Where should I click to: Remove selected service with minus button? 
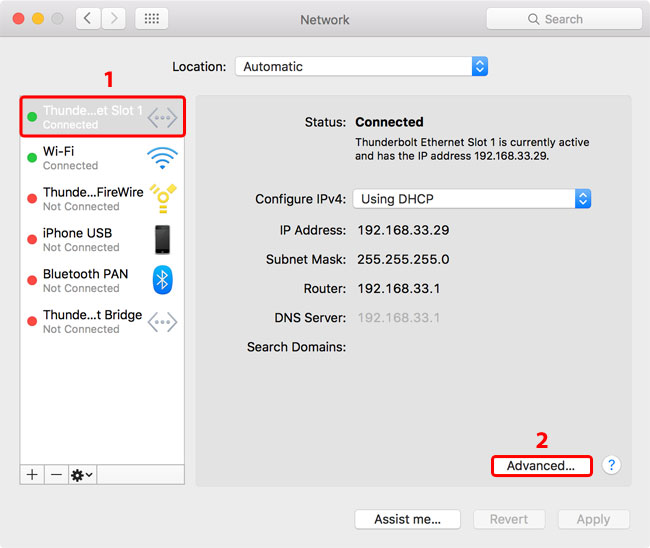click(56, 474)
